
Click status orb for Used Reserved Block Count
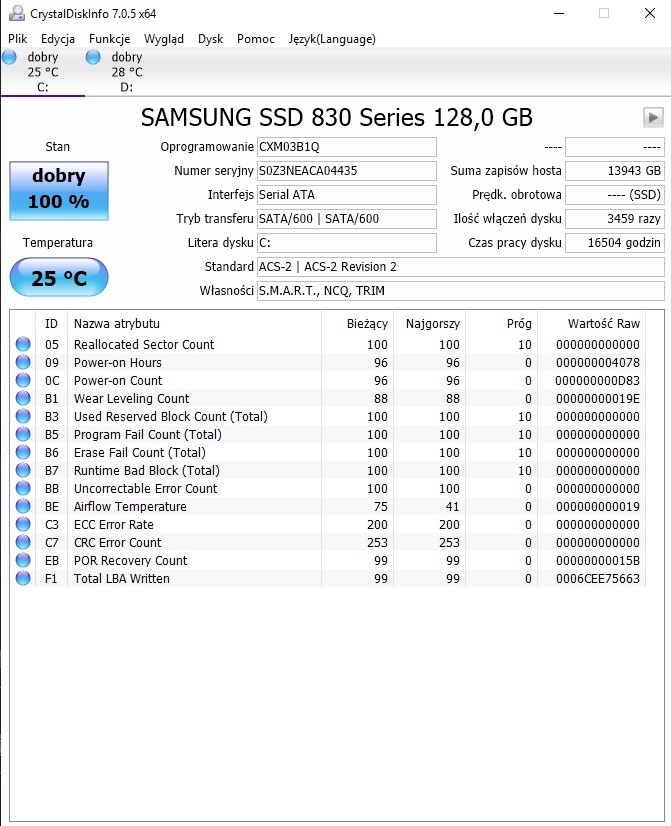(x=23, y=416)
